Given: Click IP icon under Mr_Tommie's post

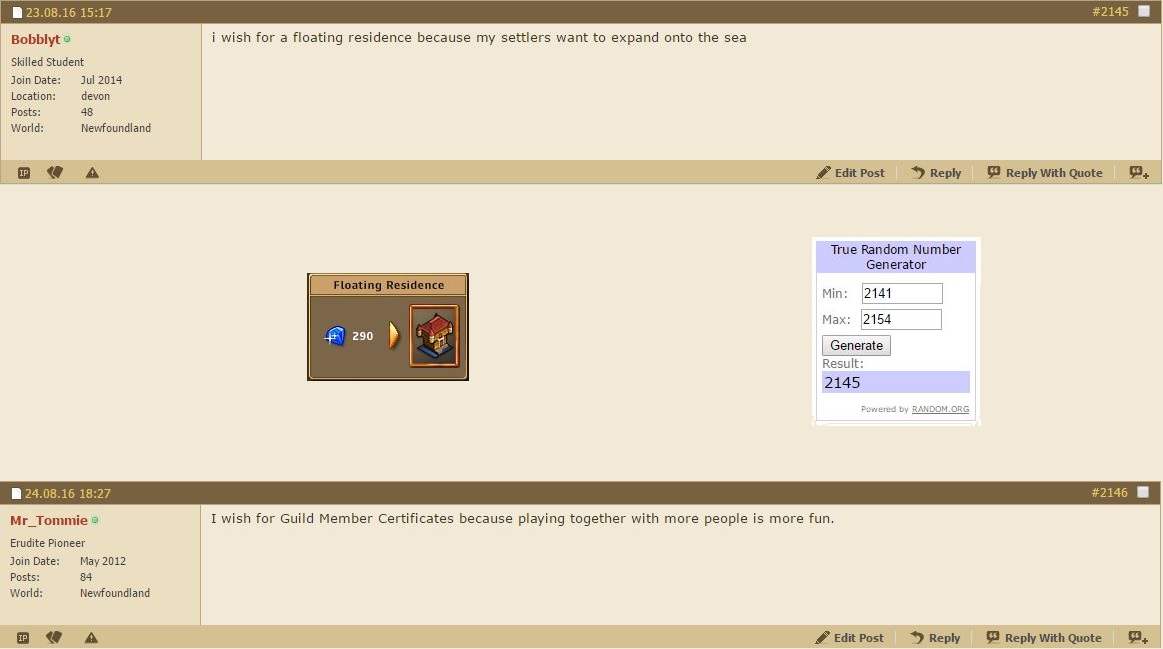Looking at the screenshot, I should coord(23,638).
